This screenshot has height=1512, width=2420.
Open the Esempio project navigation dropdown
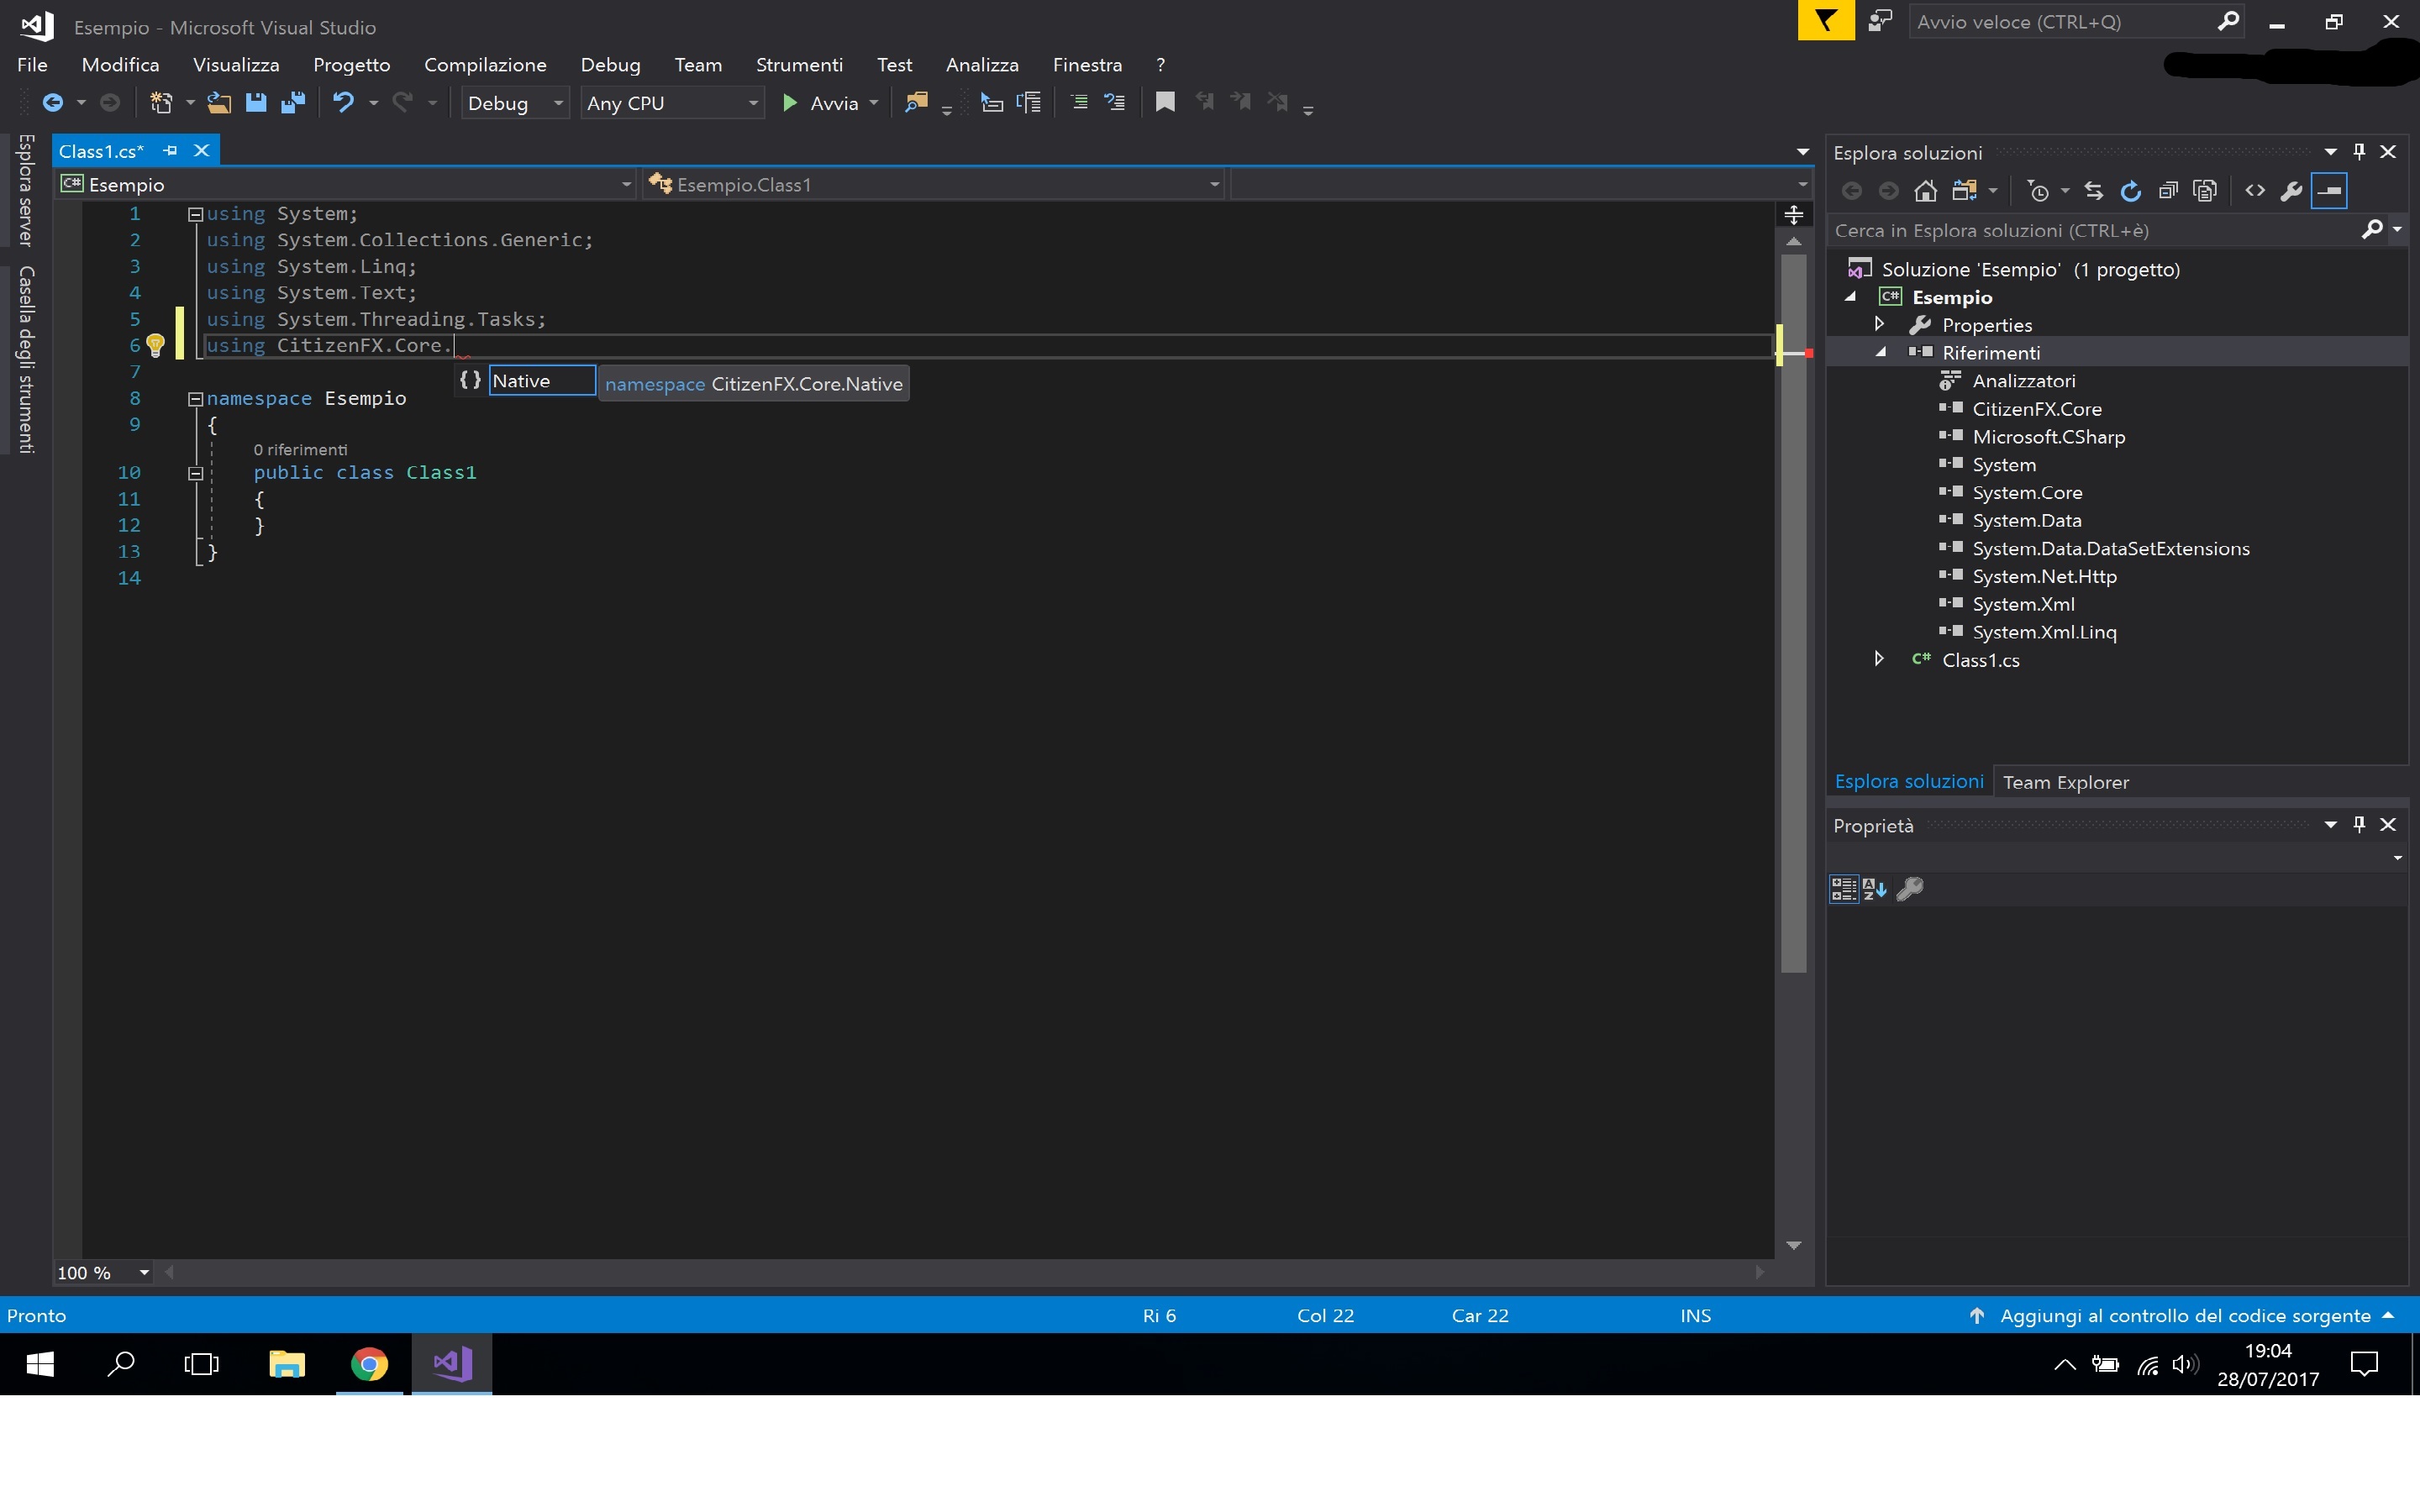point(346,184)
